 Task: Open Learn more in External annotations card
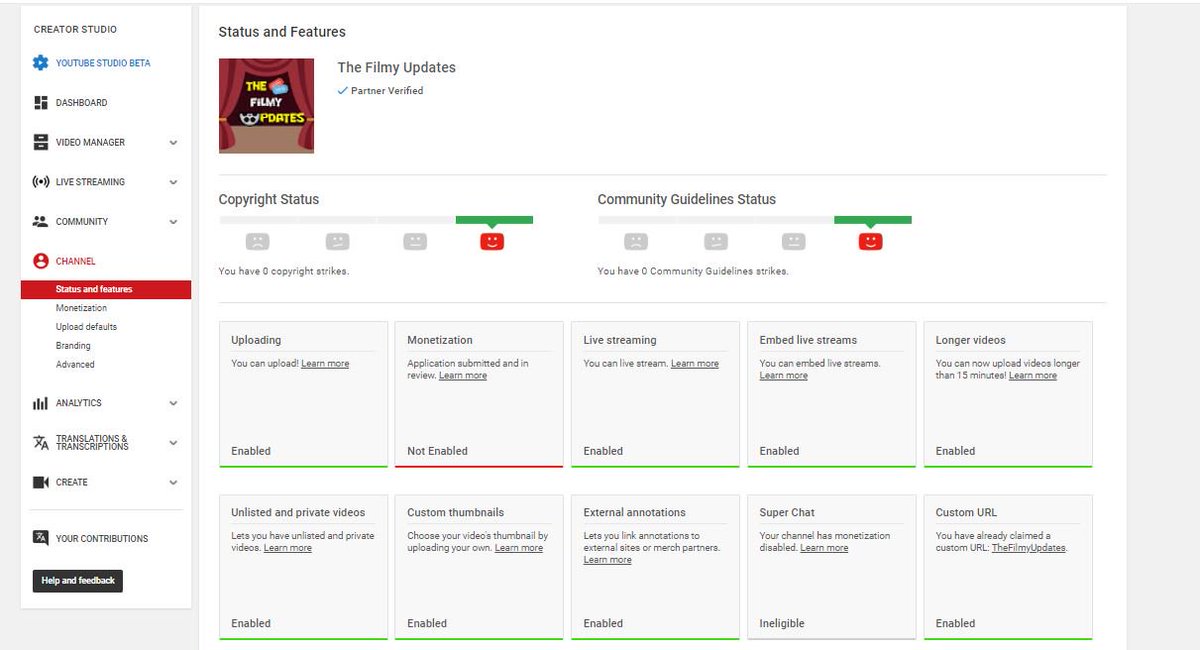[608, 560]
